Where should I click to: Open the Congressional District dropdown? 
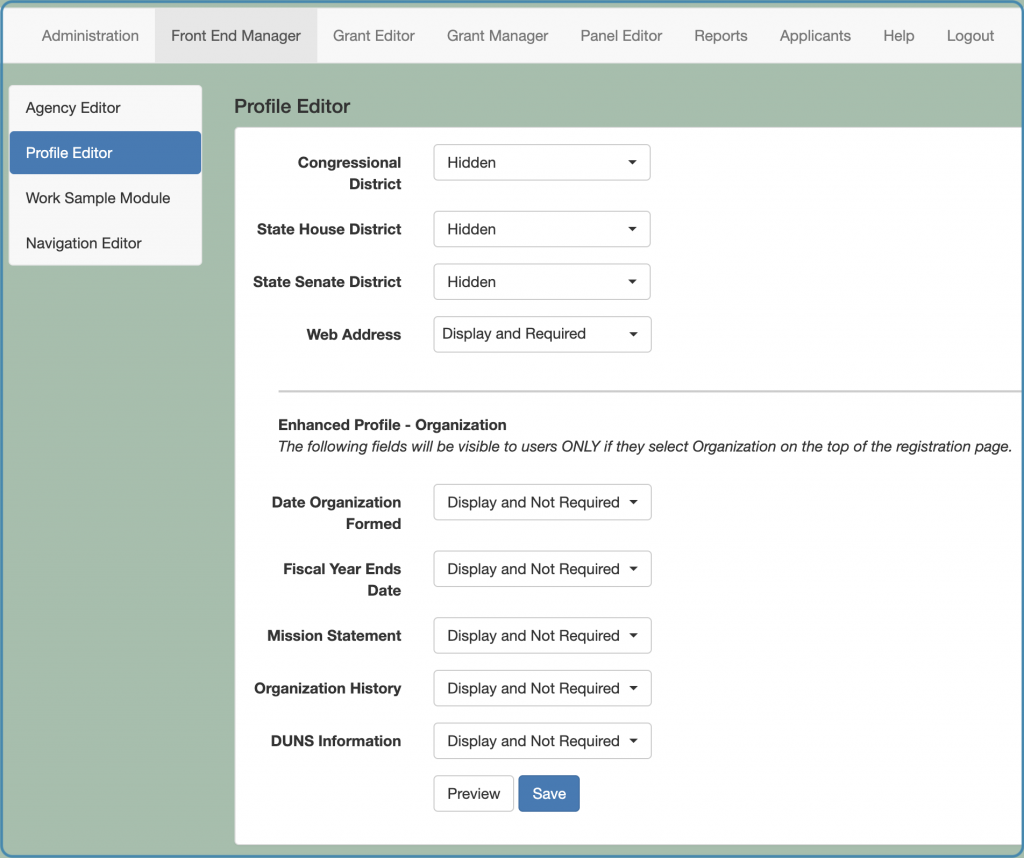[x=541, y=162]
